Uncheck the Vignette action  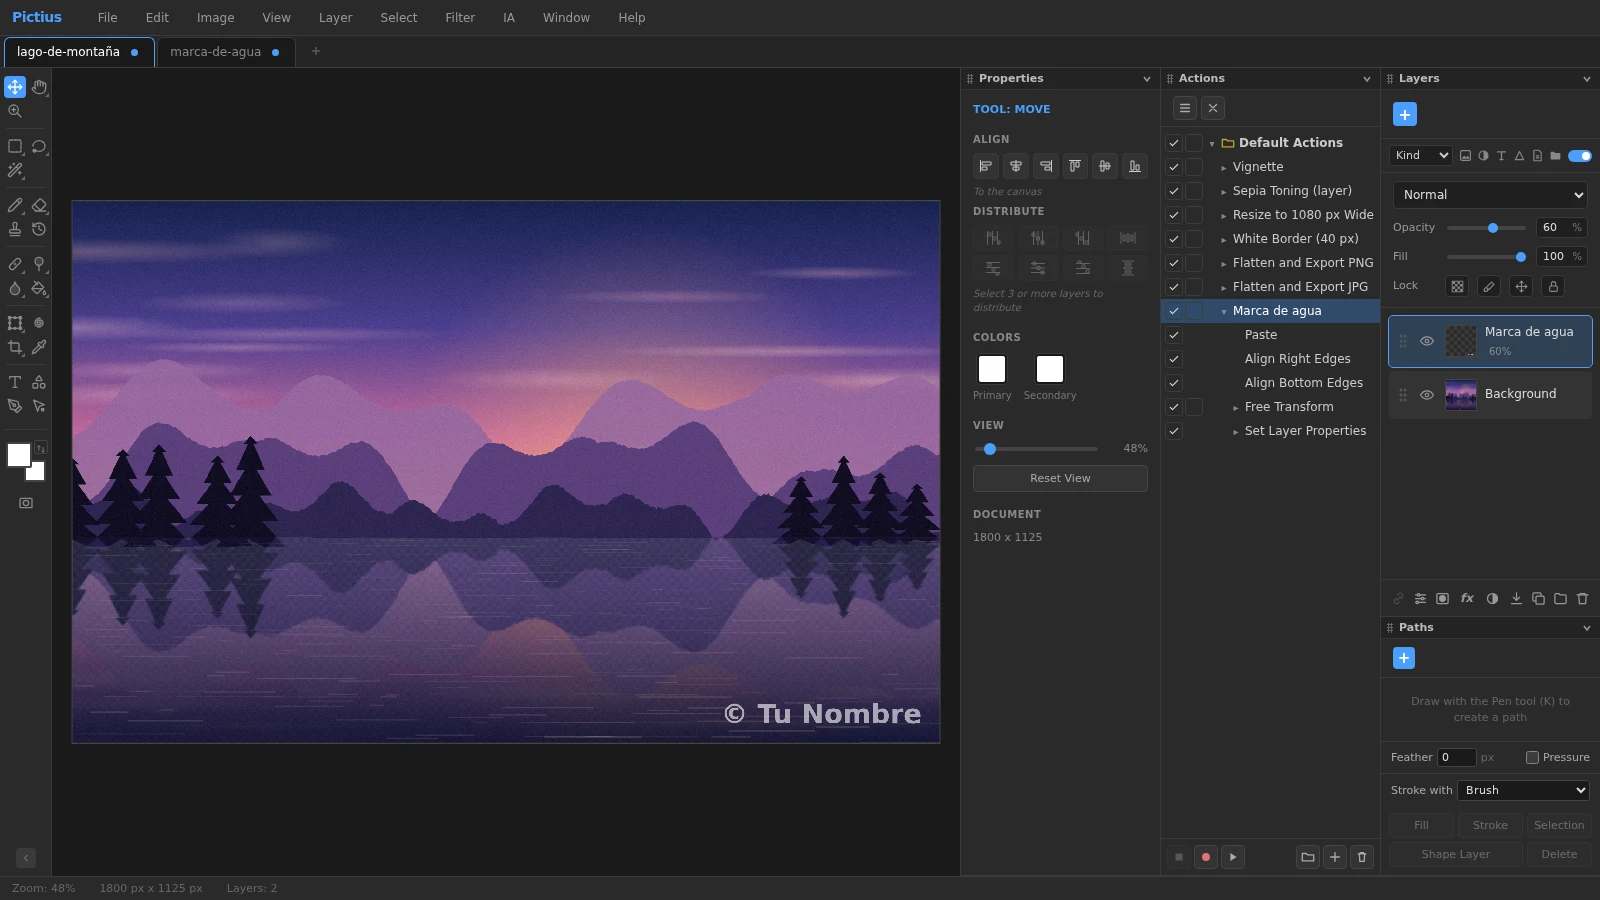(x=1174, y=167)
